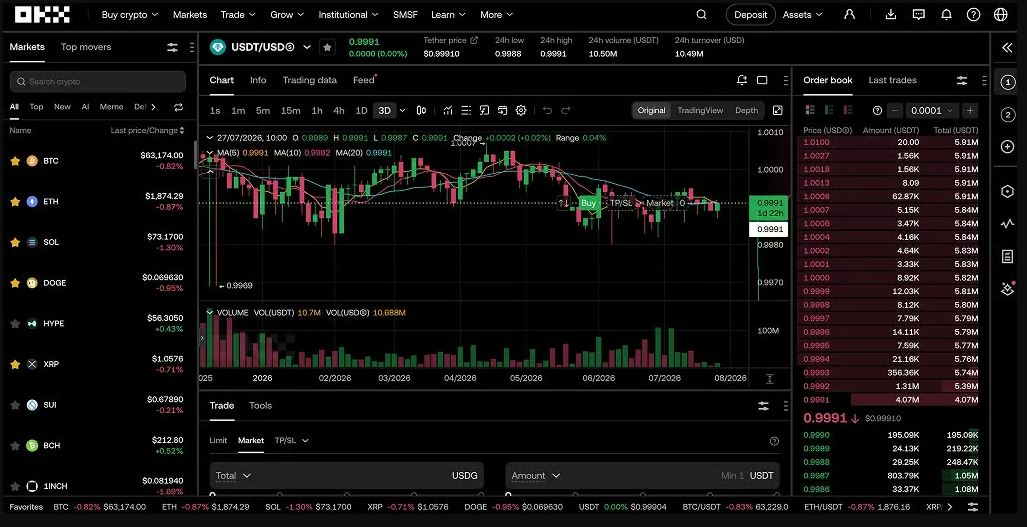Open the search icon in the header
Image resolution: width=1027 pixels, height=527 pixels.
click(x=701, y=14)
